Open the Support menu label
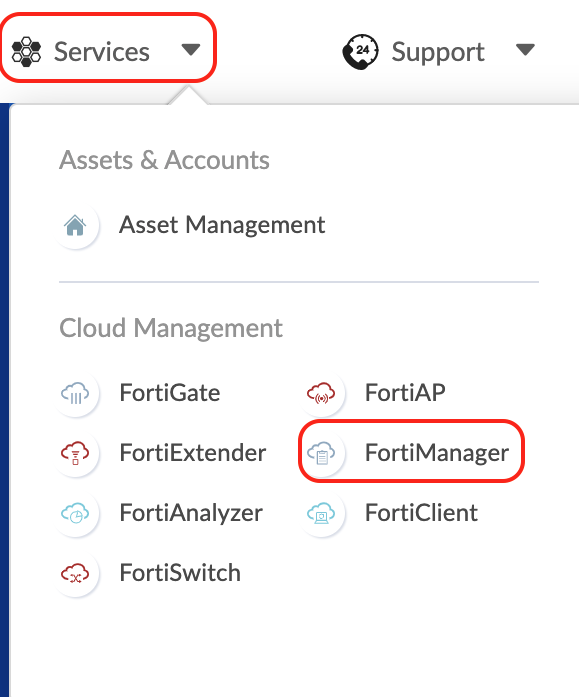This screenshot has width=579, height=697. 438,52
